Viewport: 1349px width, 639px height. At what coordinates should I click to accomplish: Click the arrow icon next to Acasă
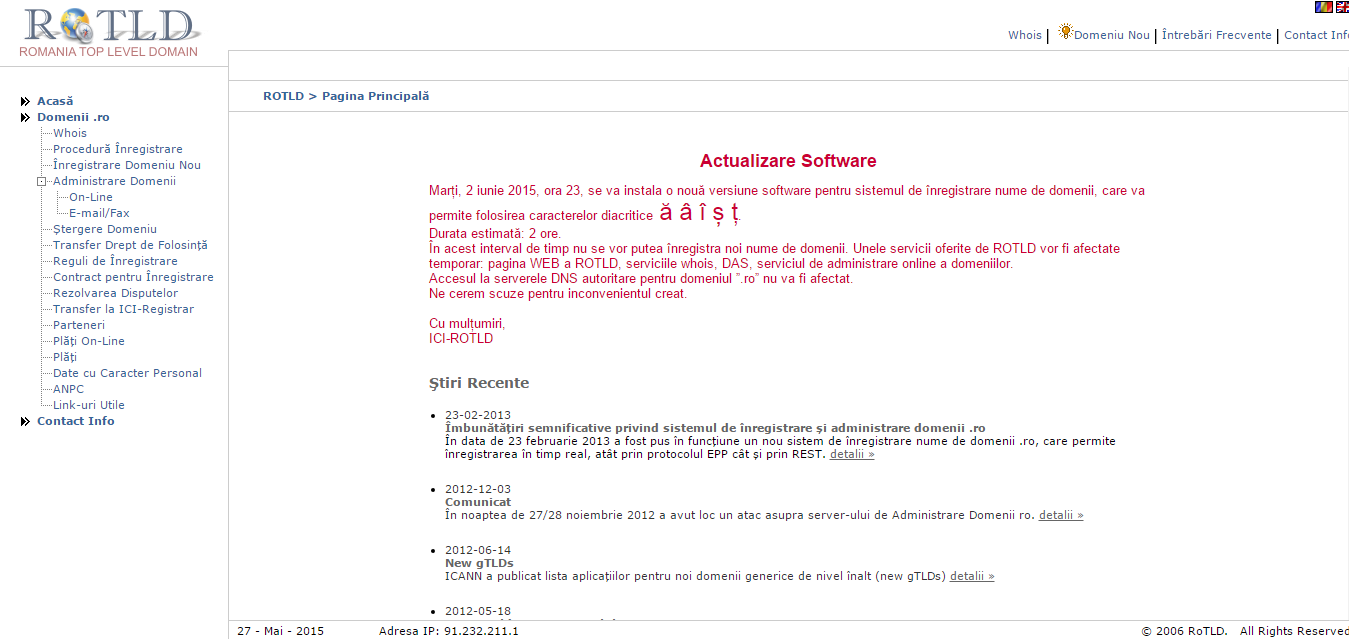25,101
